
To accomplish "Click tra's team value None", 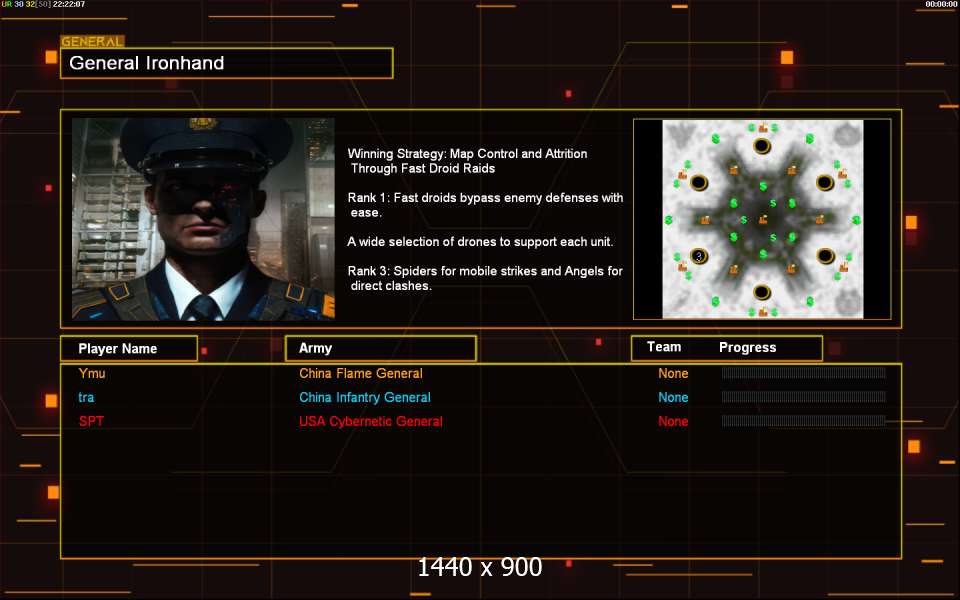I will click(673, 397).
